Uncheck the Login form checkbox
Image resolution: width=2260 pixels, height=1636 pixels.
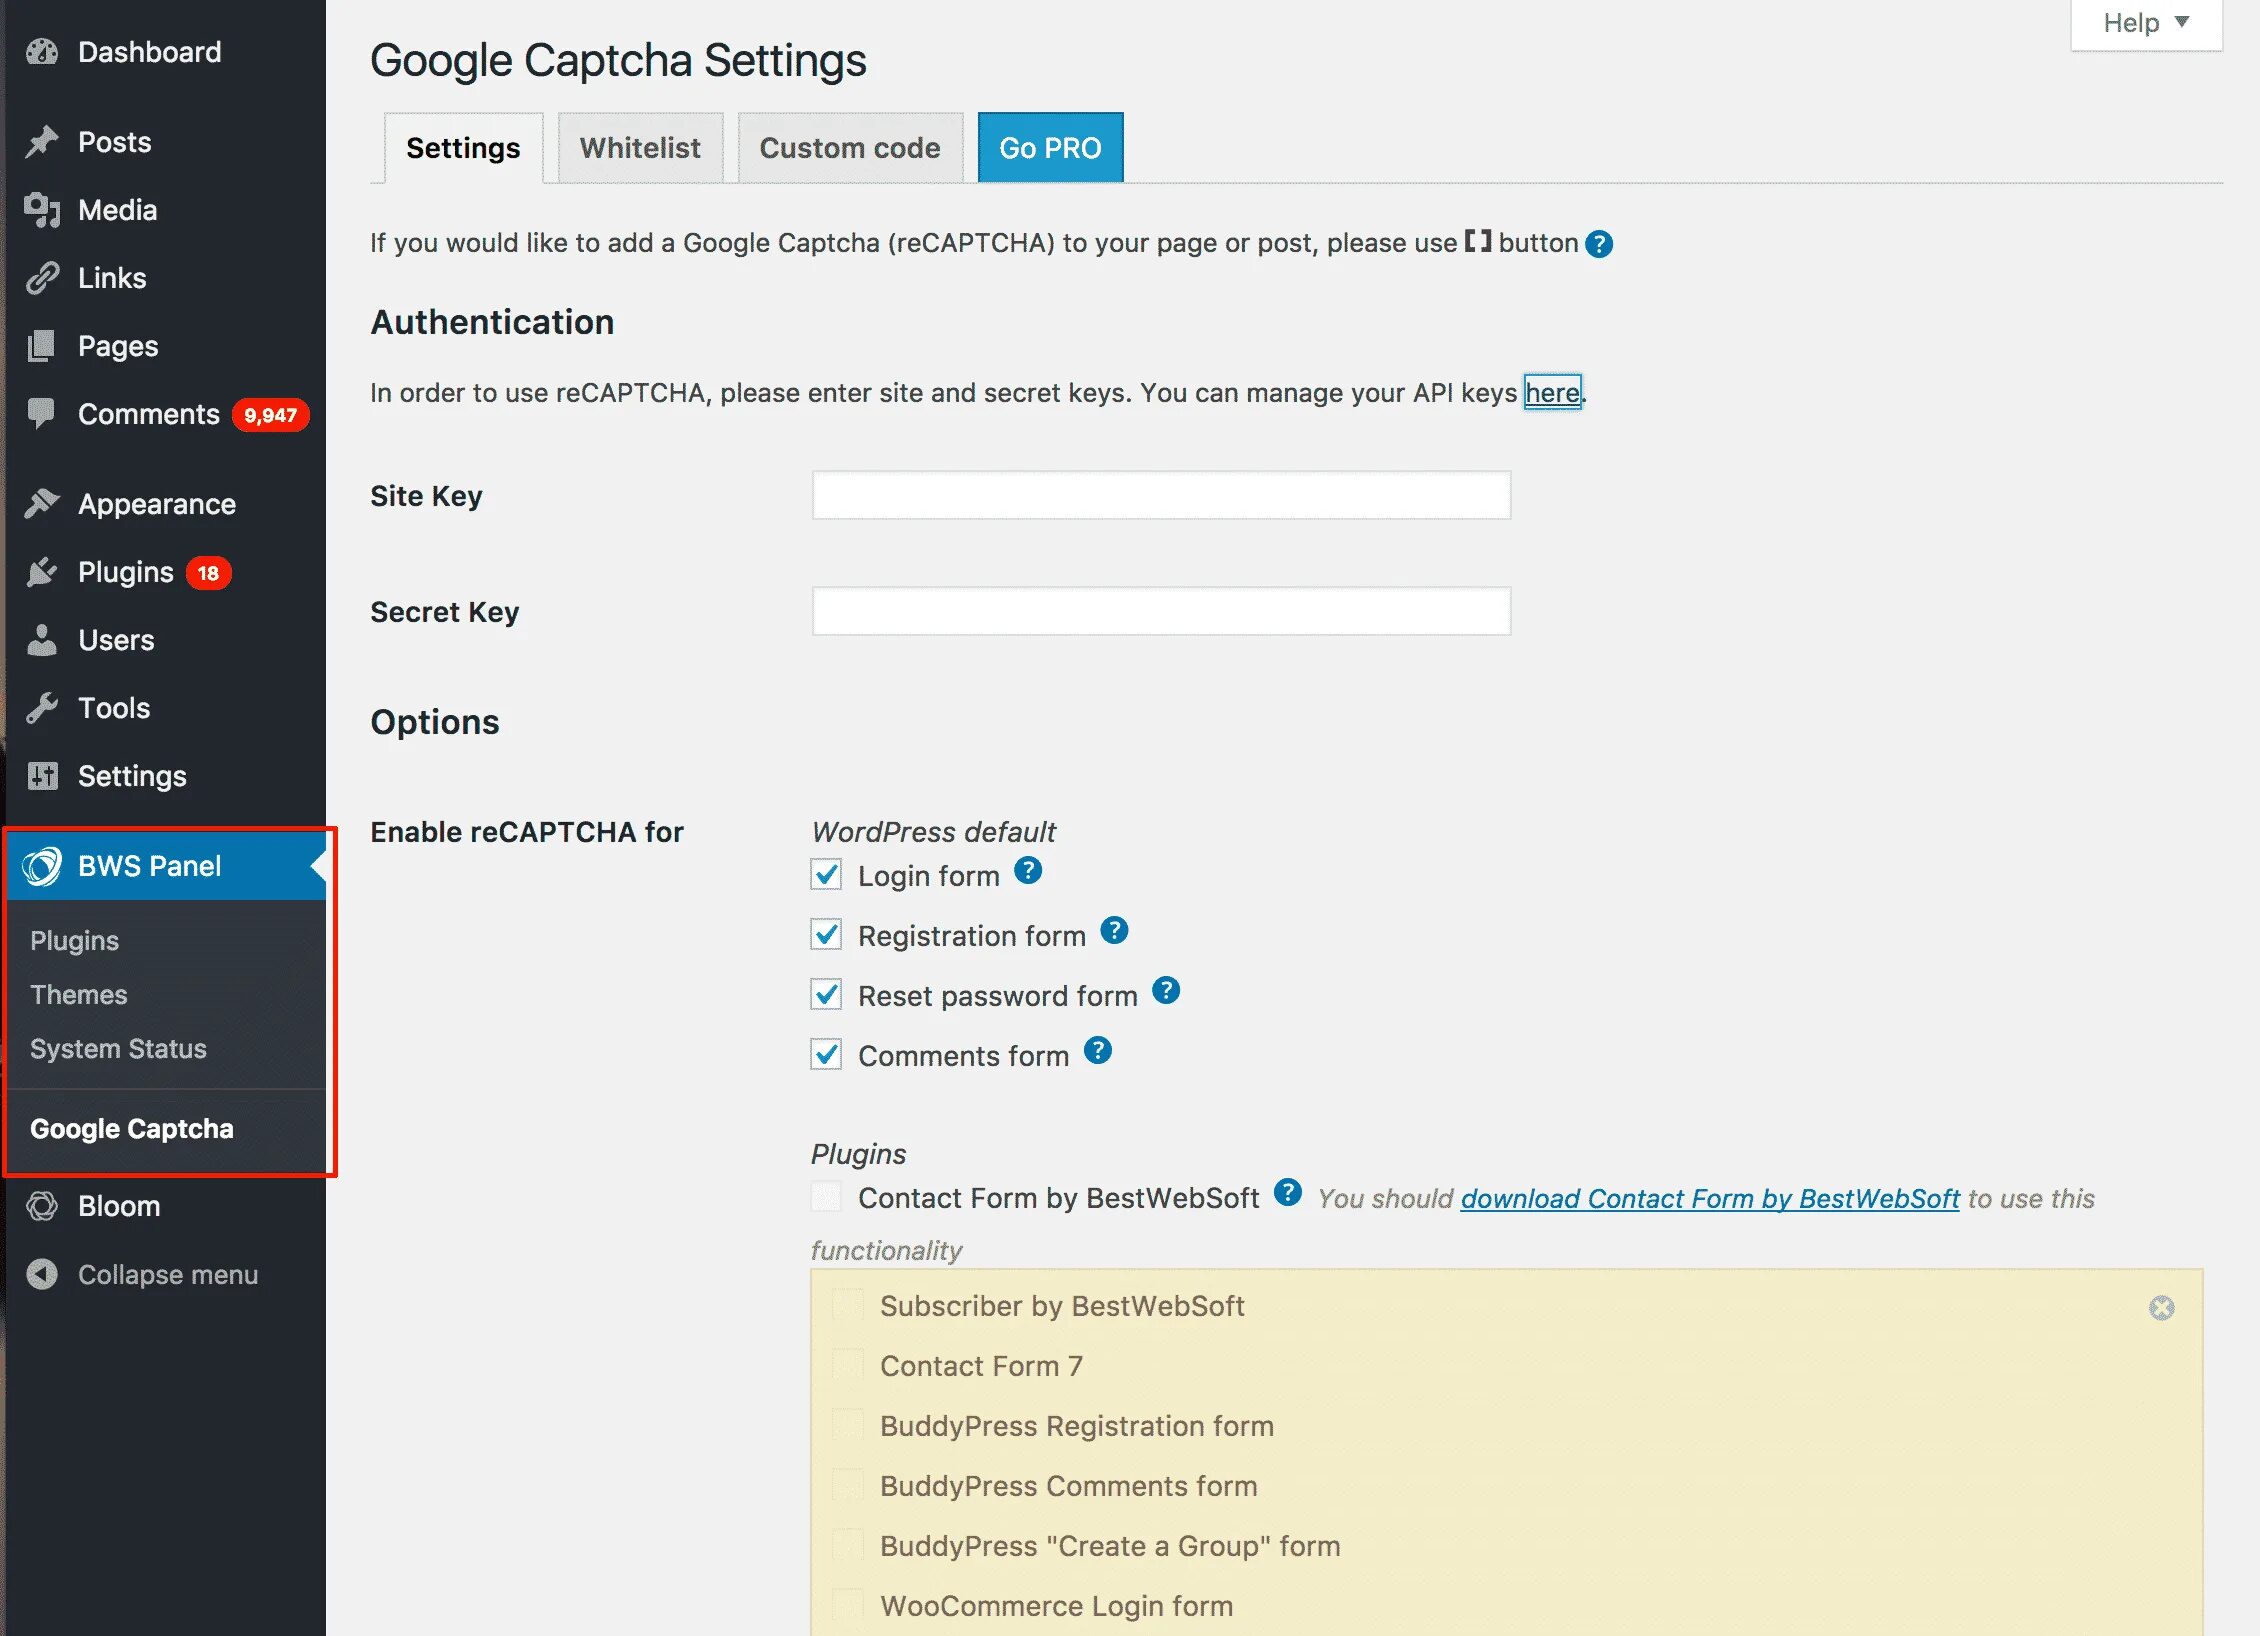tap(826, 875)
